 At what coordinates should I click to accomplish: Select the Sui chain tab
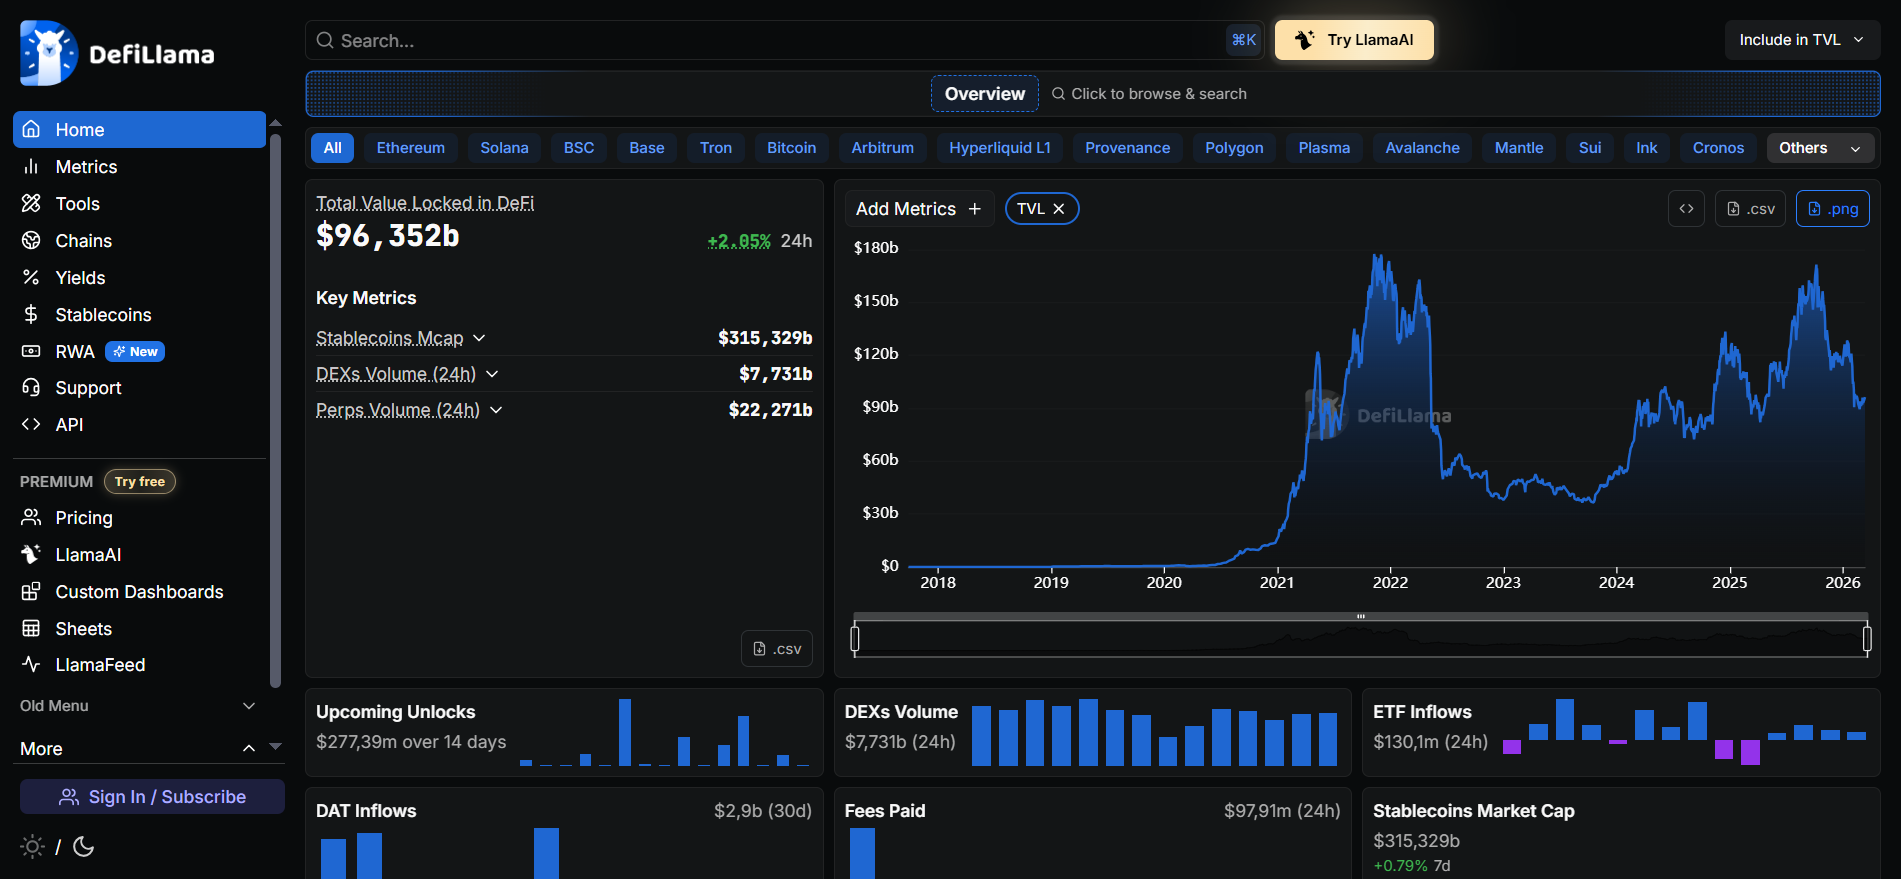[x=1590, y=148]
